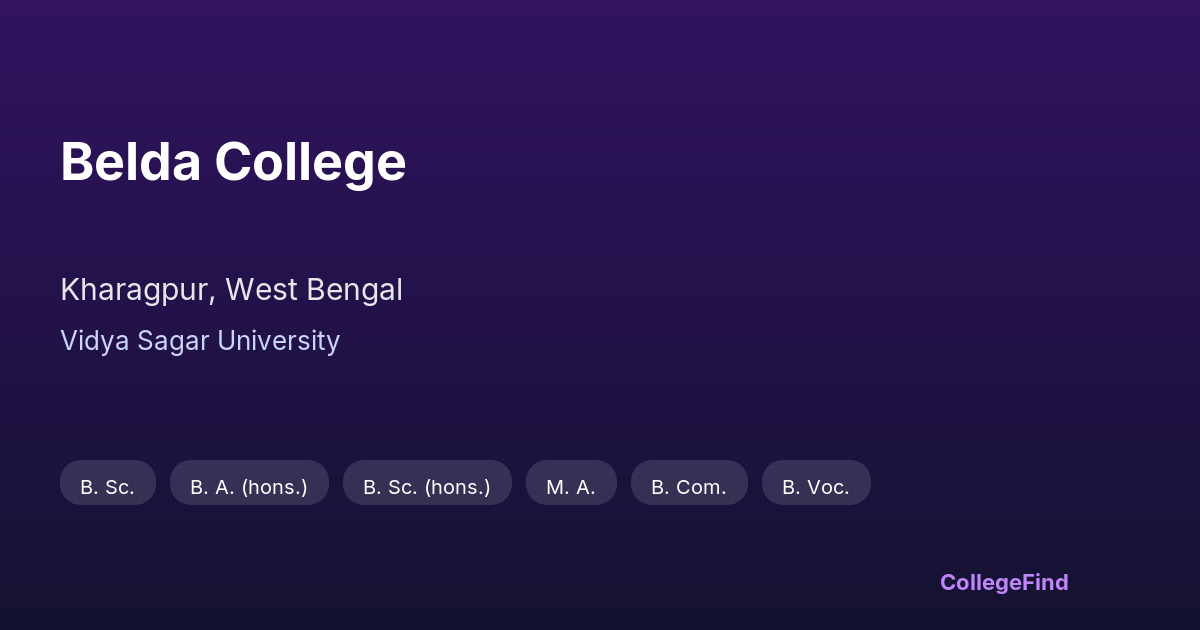The width and height of the screenshot is (1200, 630).
Task: Choose the B. Voc. course tag
Action: click(816, 487)
